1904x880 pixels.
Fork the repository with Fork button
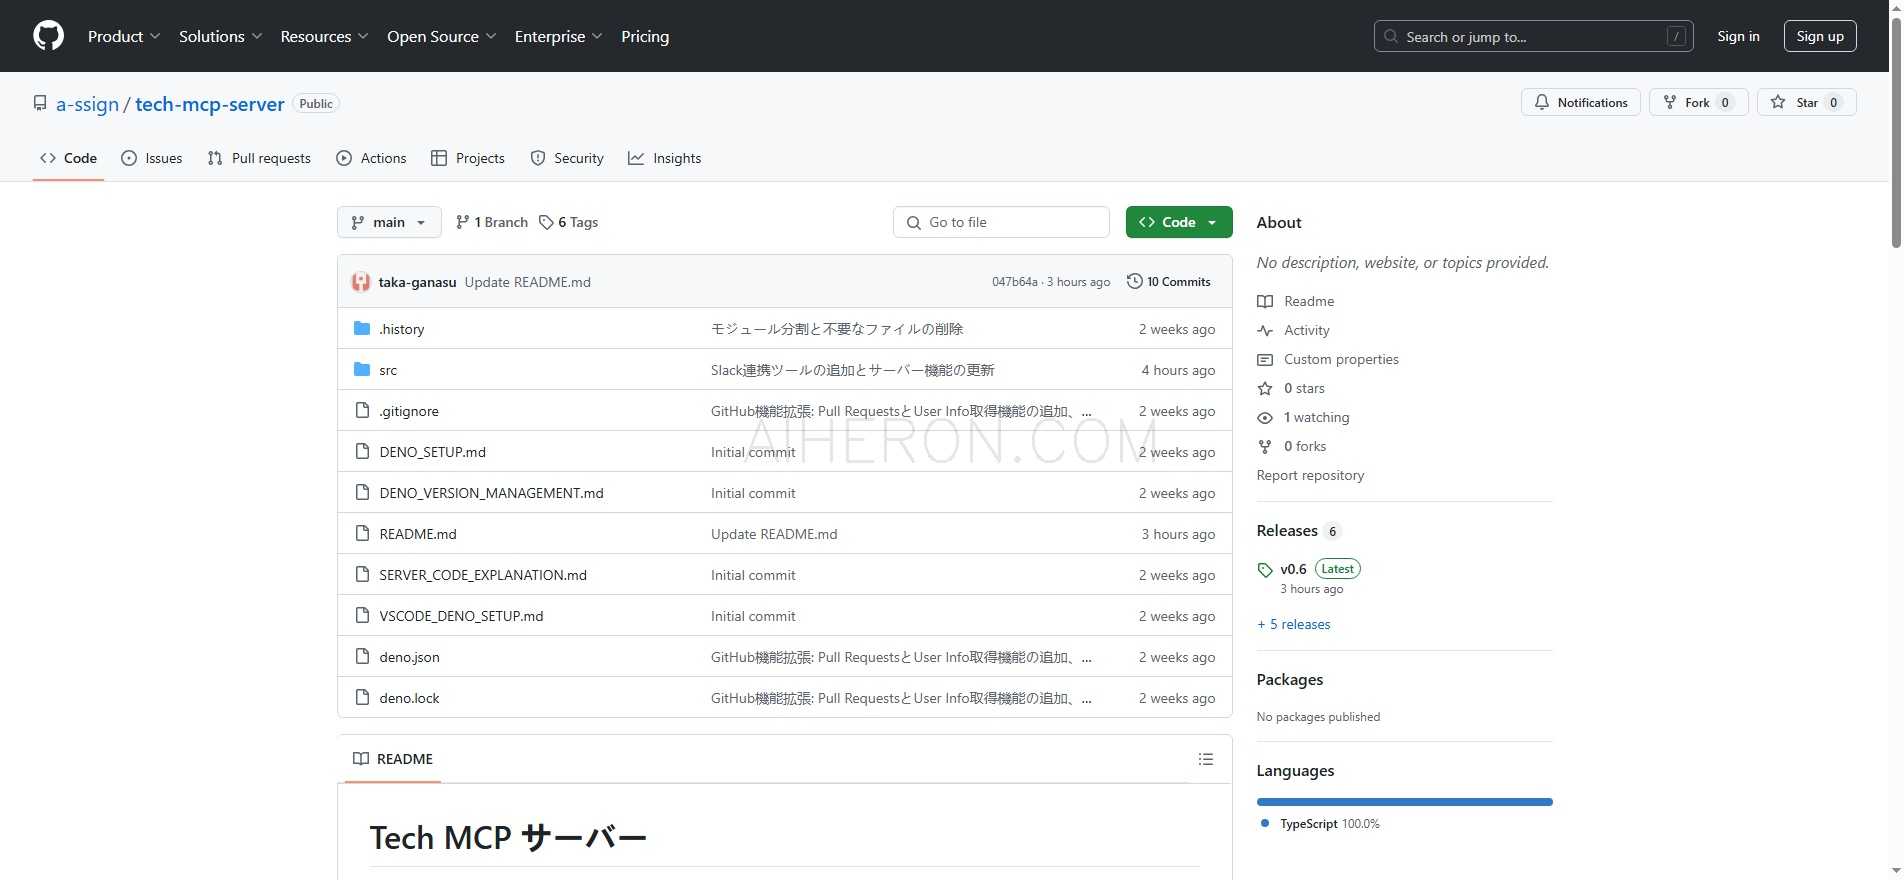click(x=1698, y=102)
